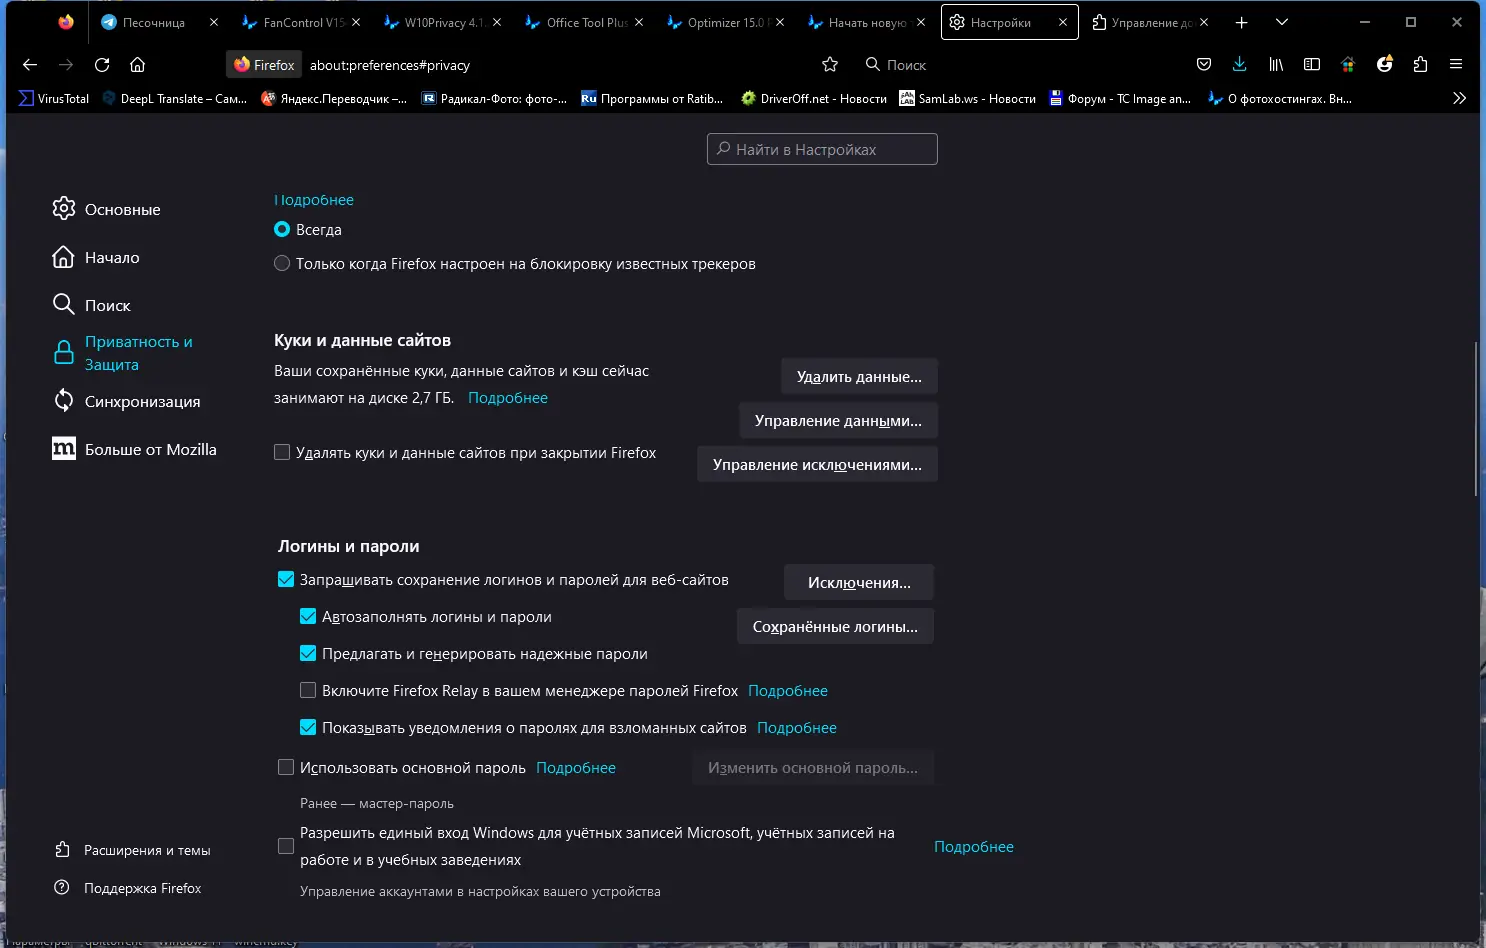
Task: Click Управление исключениями button
Action: 817,465
